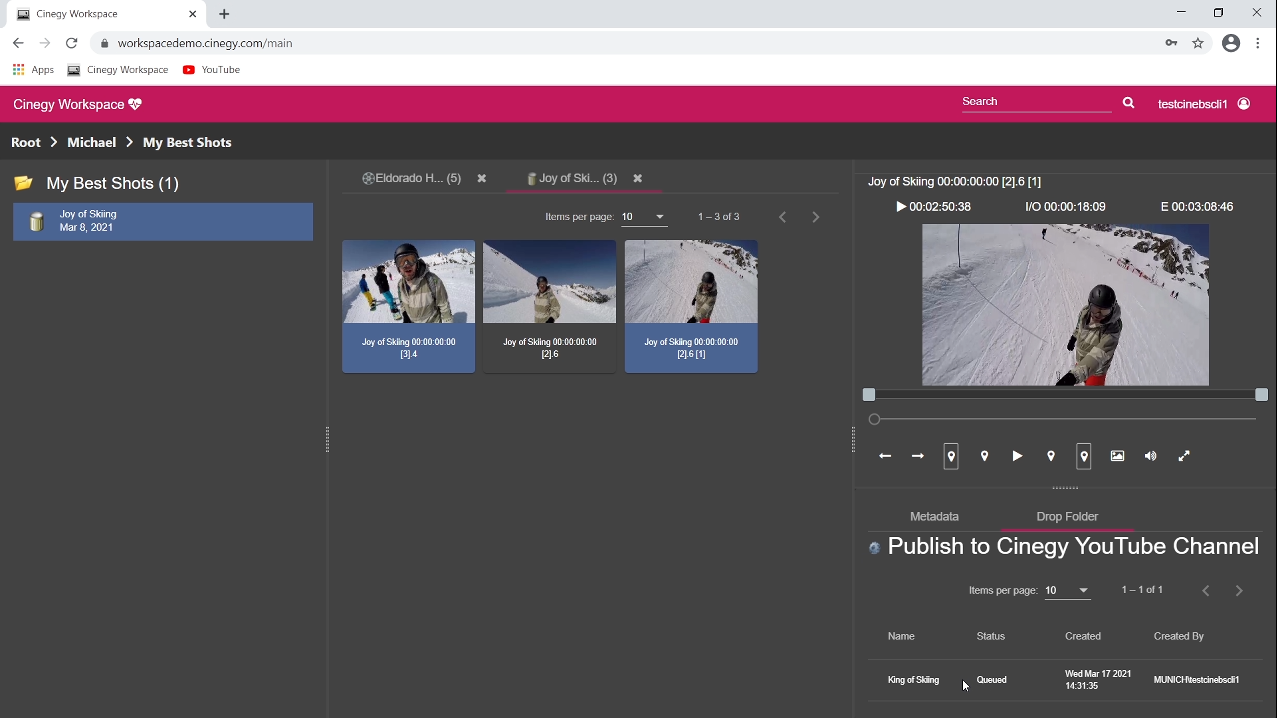Viewport: 1277px width, 718px height.
Task: Go to Michael in the breadcrumb
Action: click(92, 142)
